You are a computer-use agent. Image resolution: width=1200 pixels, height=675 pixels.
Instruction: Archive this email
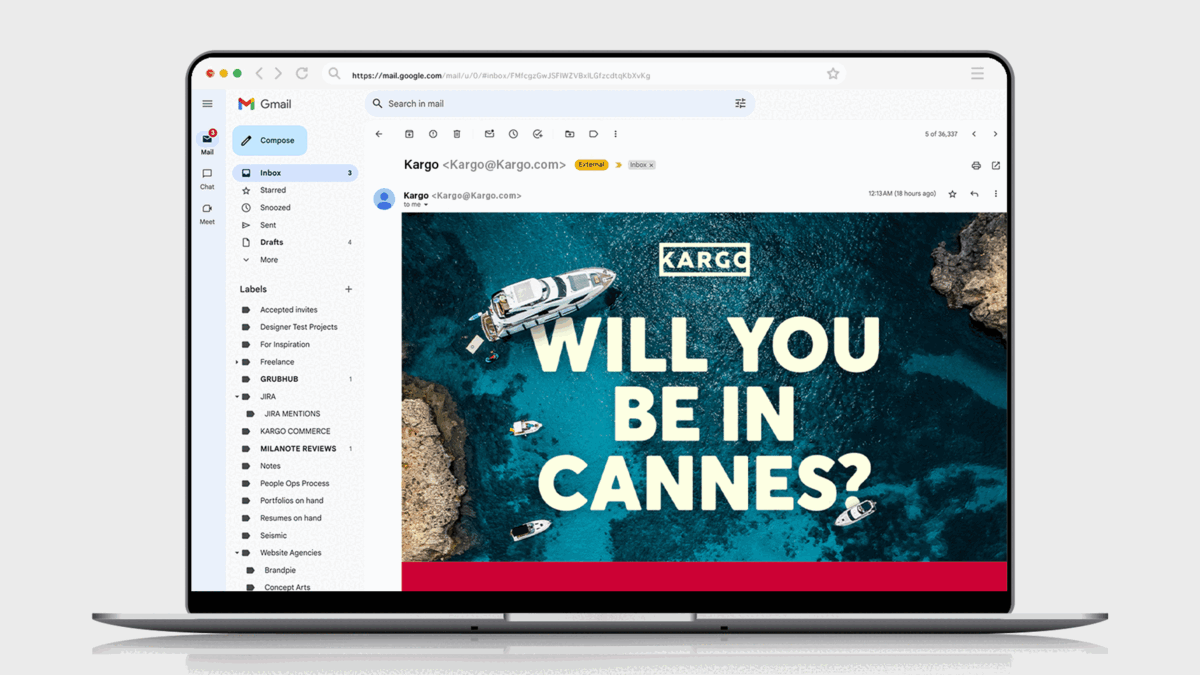coord(409,134)
